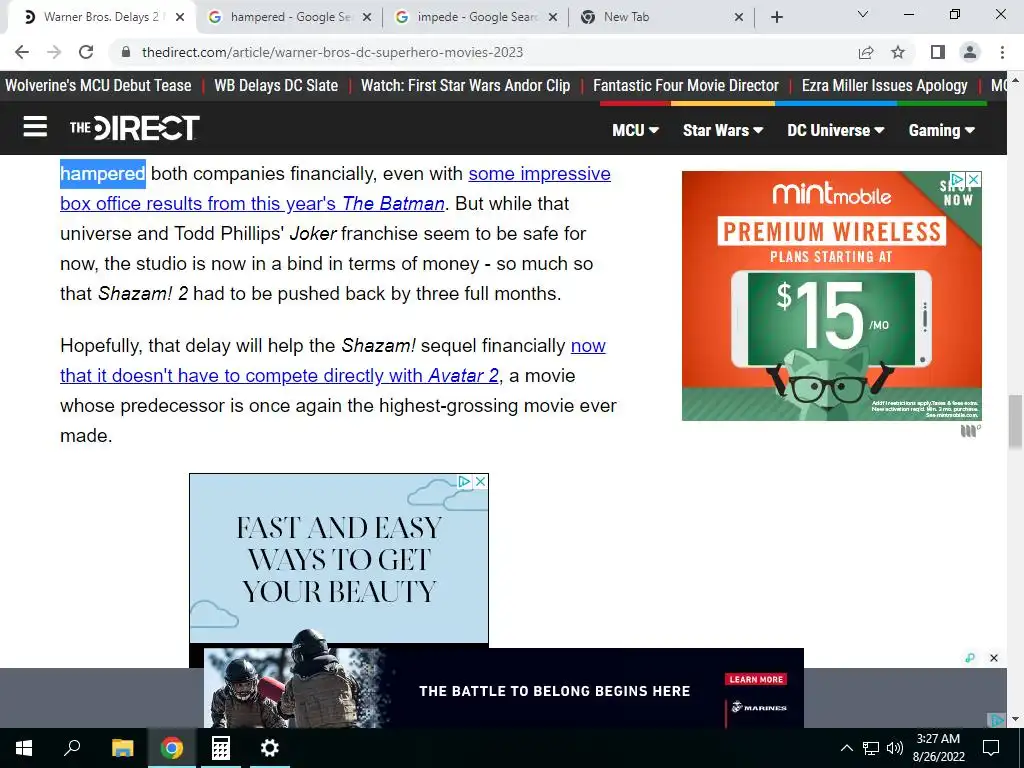Close the hampered Google Search tab
Image resolution: width=1024 pixels, height=768 pixels.
(367, 18)
